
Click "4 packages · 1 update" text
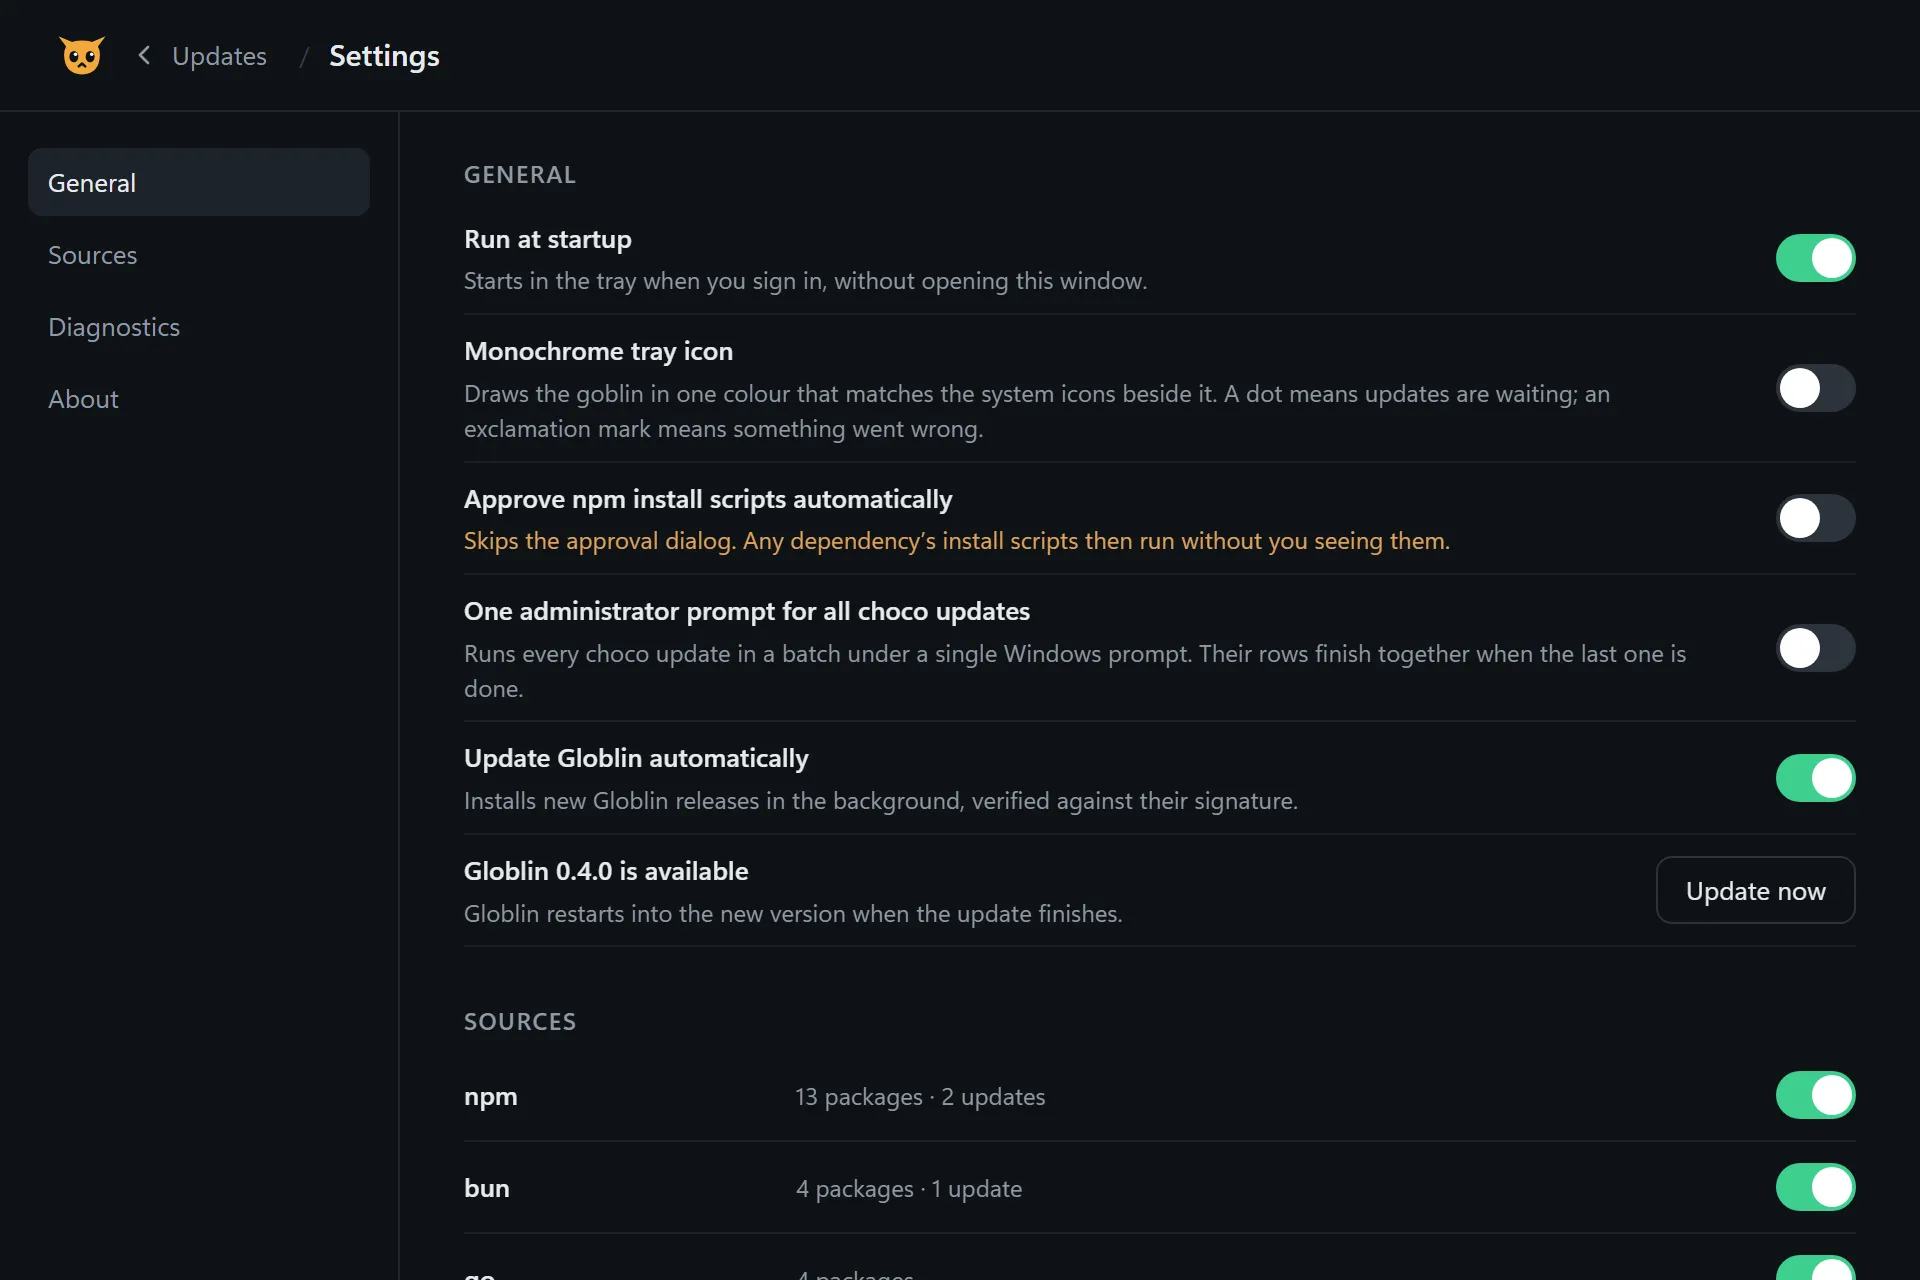tap(909, 1189)
